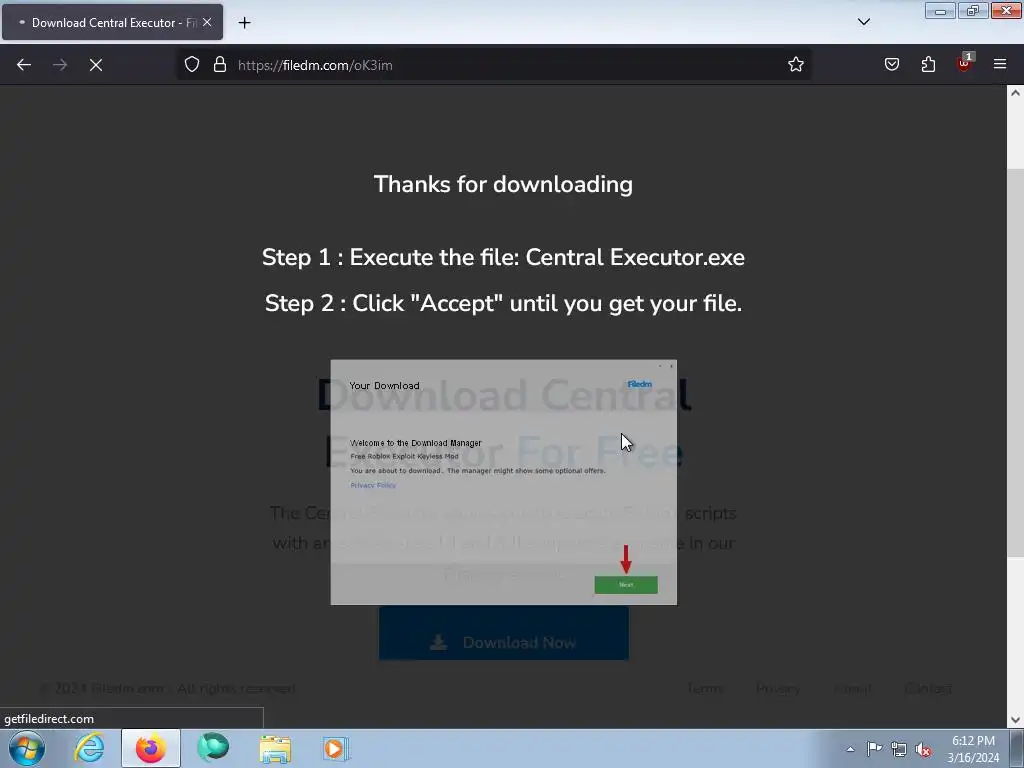Open the About footer link
Viewport: 1024px width, 768px height.
click(852, 688)
